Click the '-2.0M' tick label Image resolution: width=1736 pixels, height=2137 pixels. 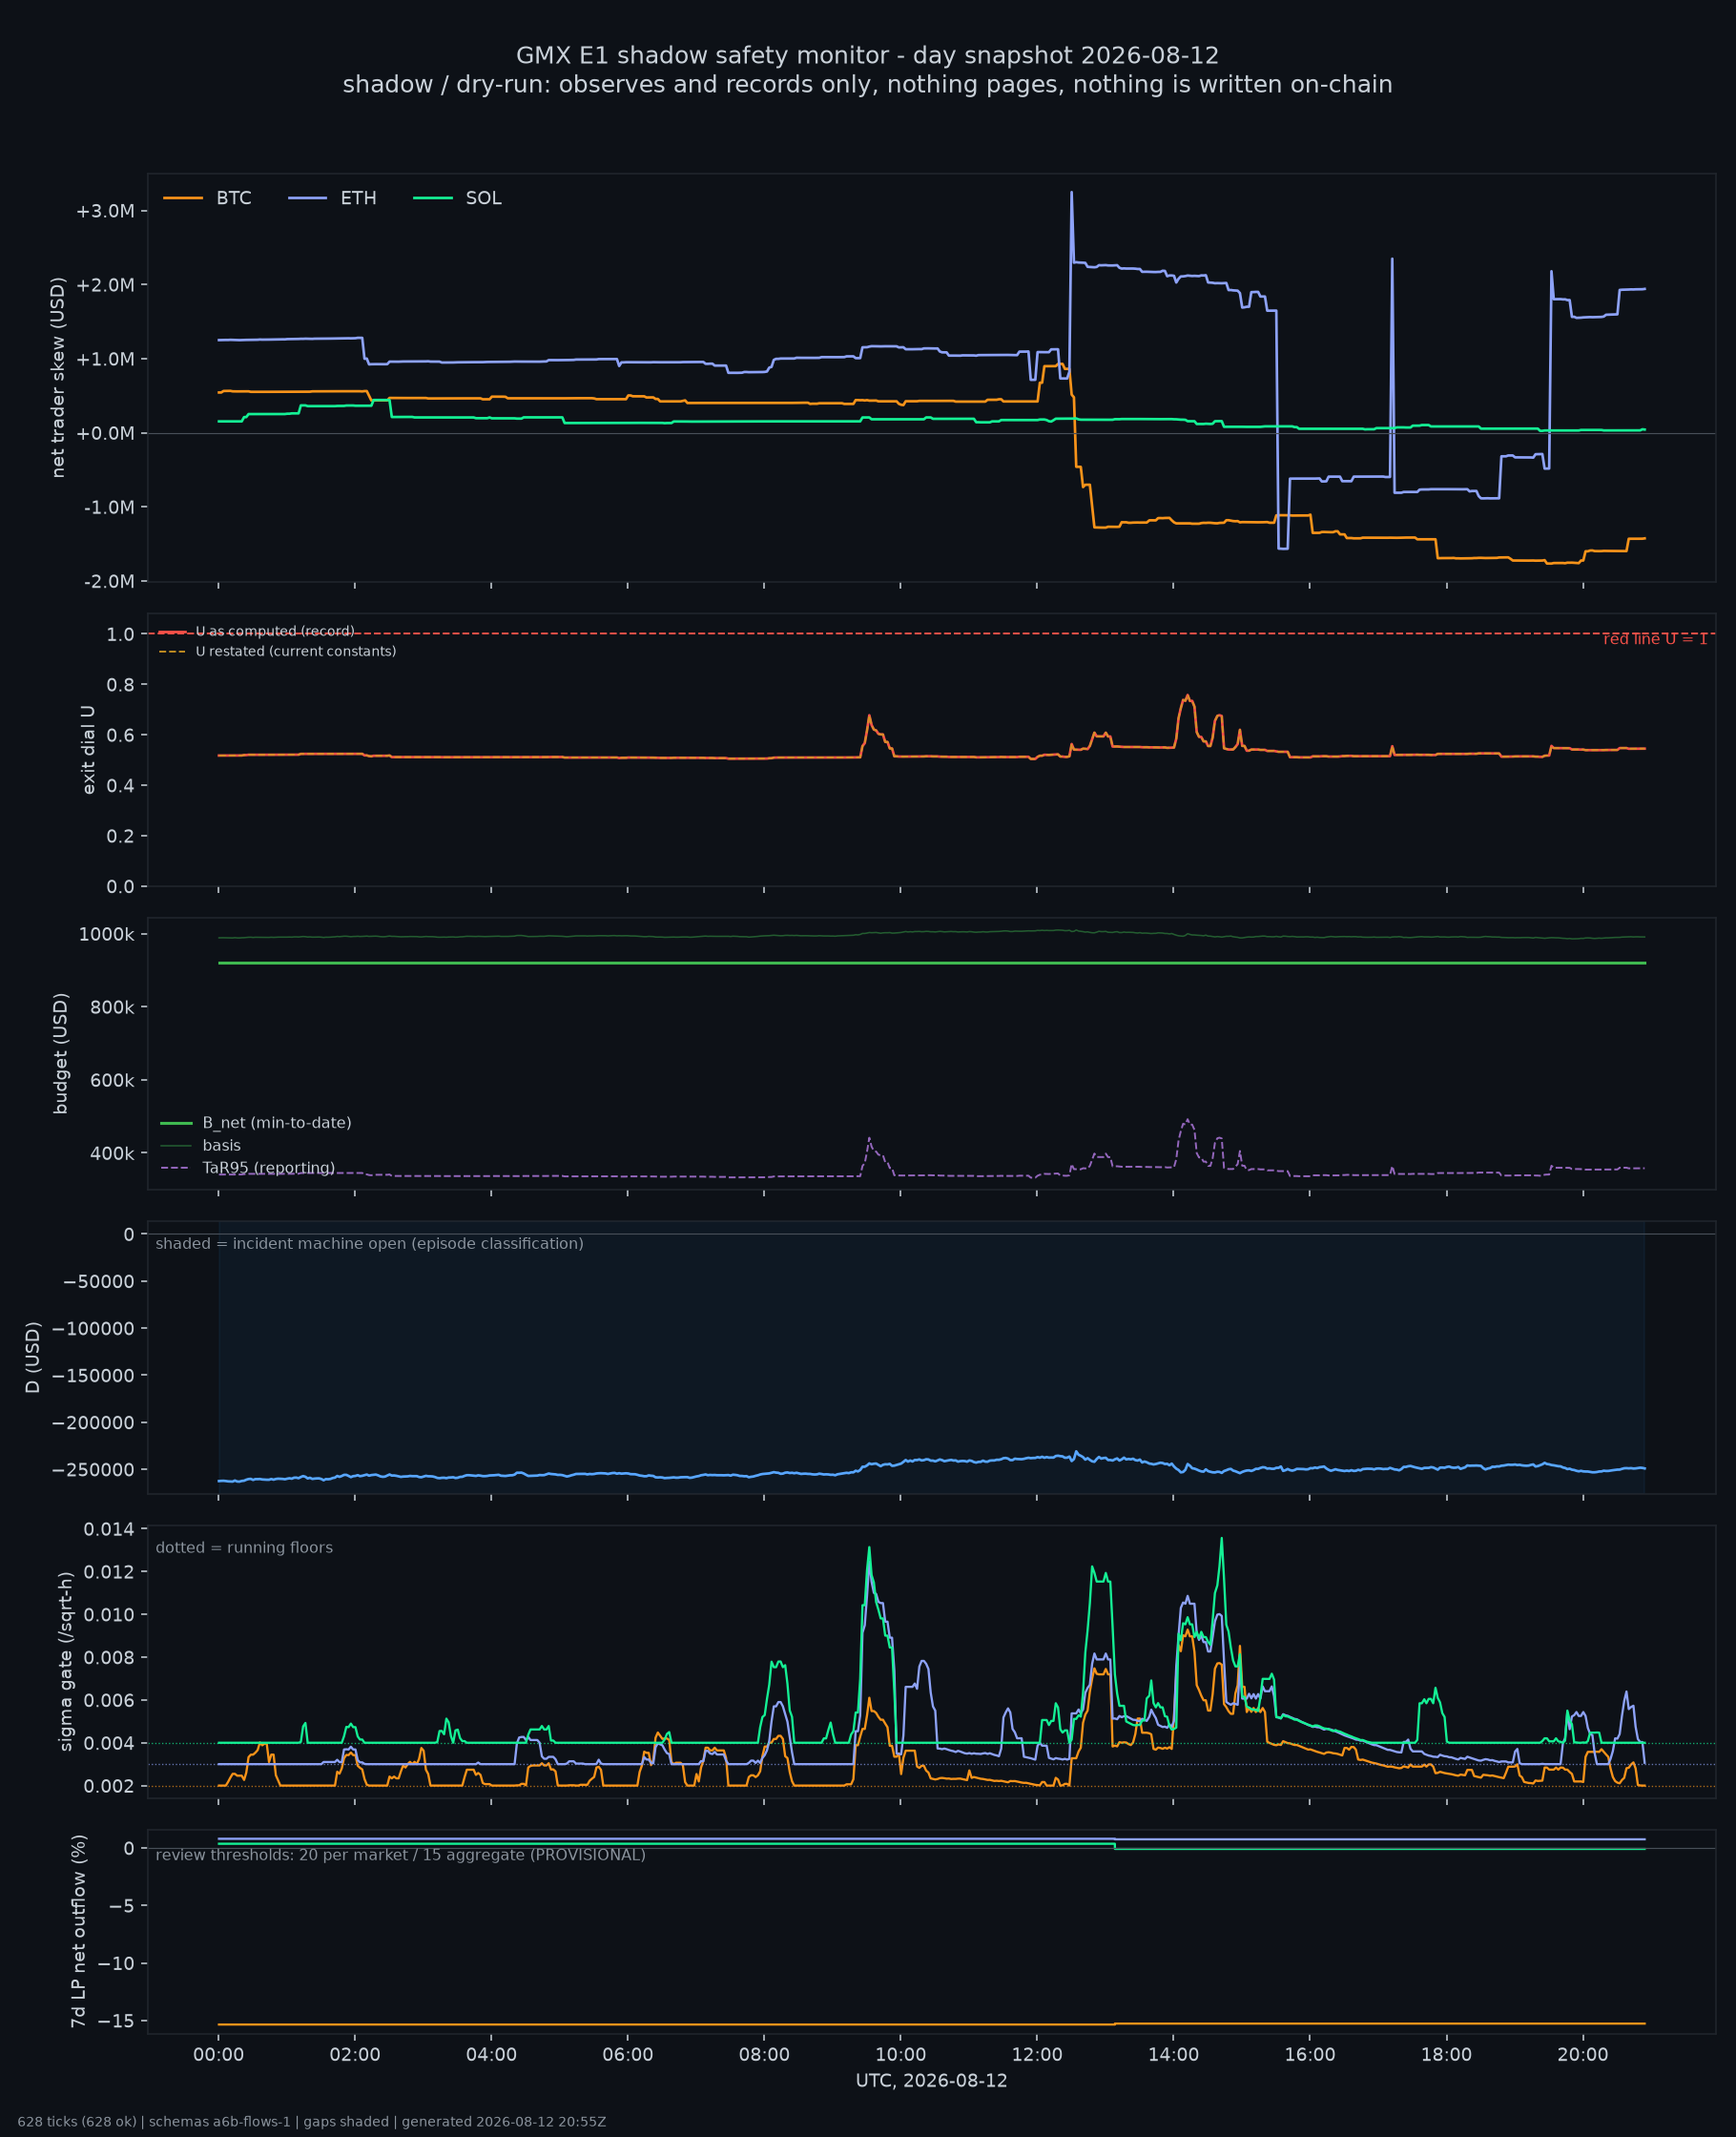[x=108, y=581]
